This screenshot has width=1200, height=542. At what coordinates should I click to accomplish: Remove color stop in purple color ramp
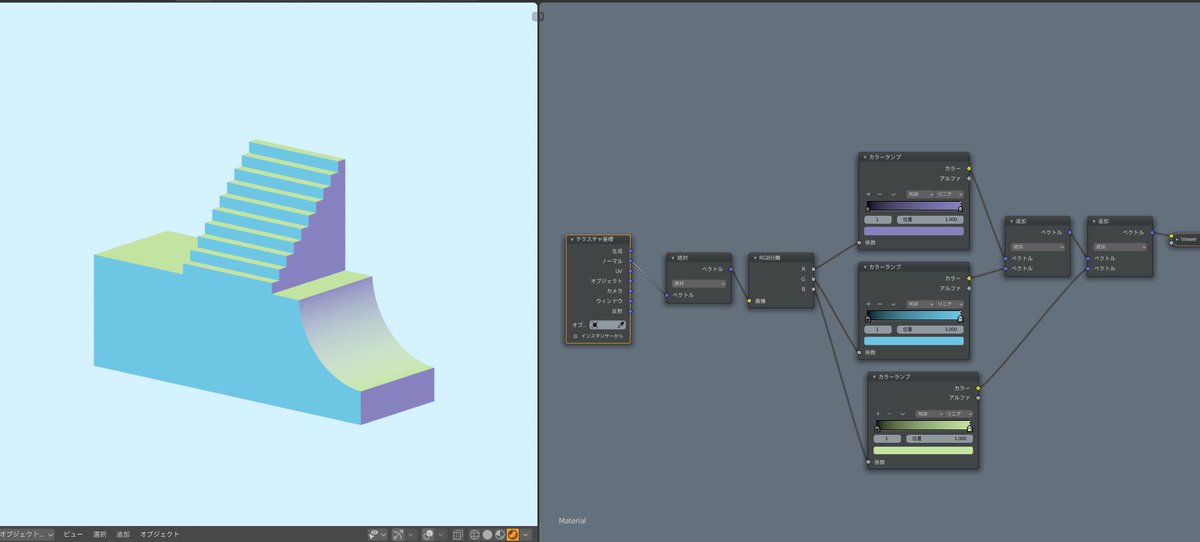(879, 194)
